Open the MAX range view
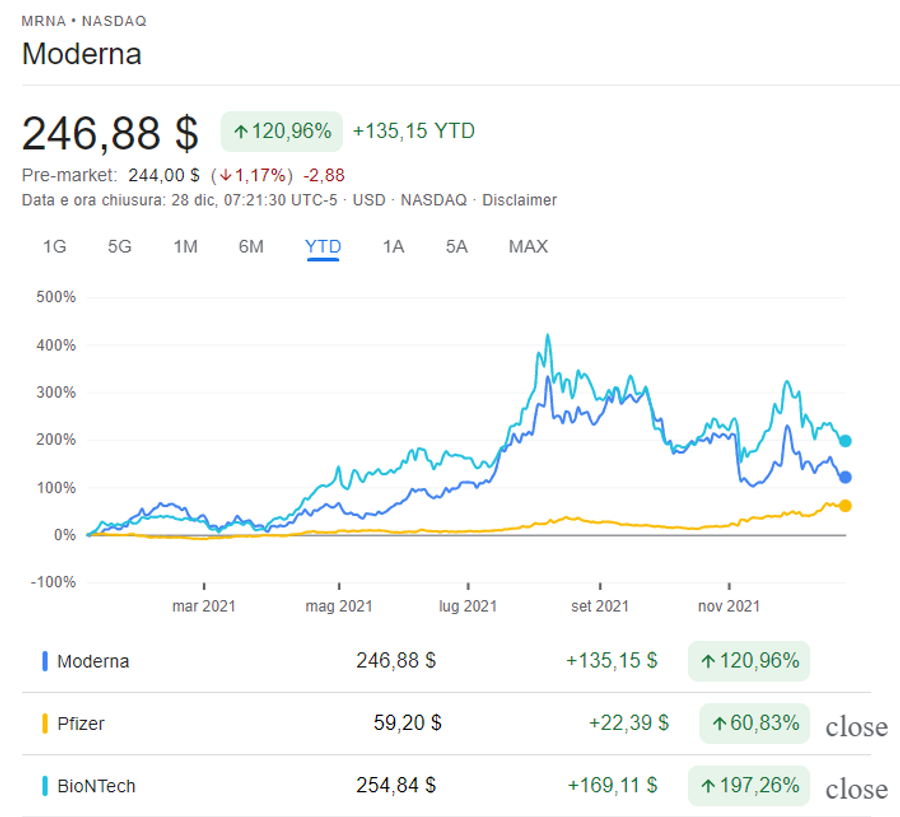Image resolution: width=900 pixels, height=817 pixels. click(528, 247)
